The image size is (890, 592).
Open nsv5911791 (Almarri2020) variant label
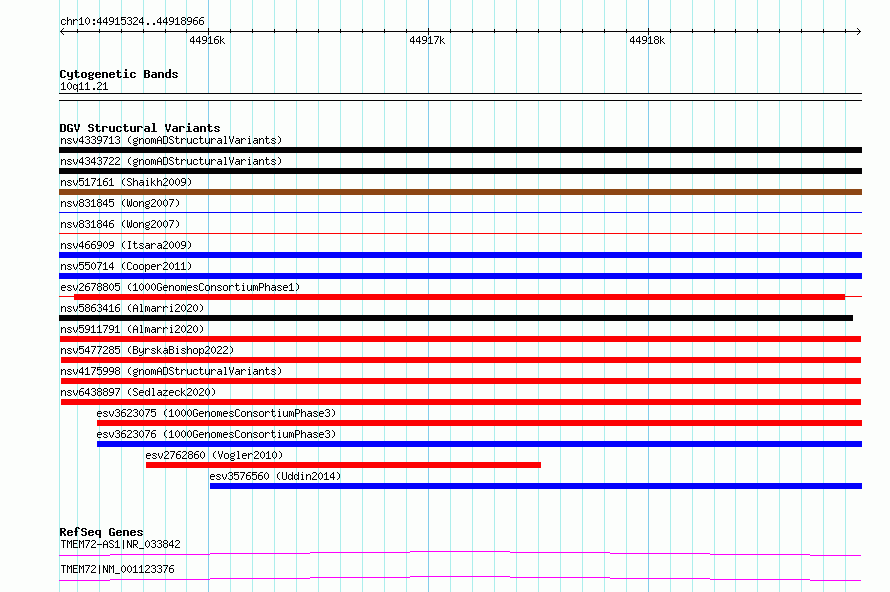(x=132, y=329)
